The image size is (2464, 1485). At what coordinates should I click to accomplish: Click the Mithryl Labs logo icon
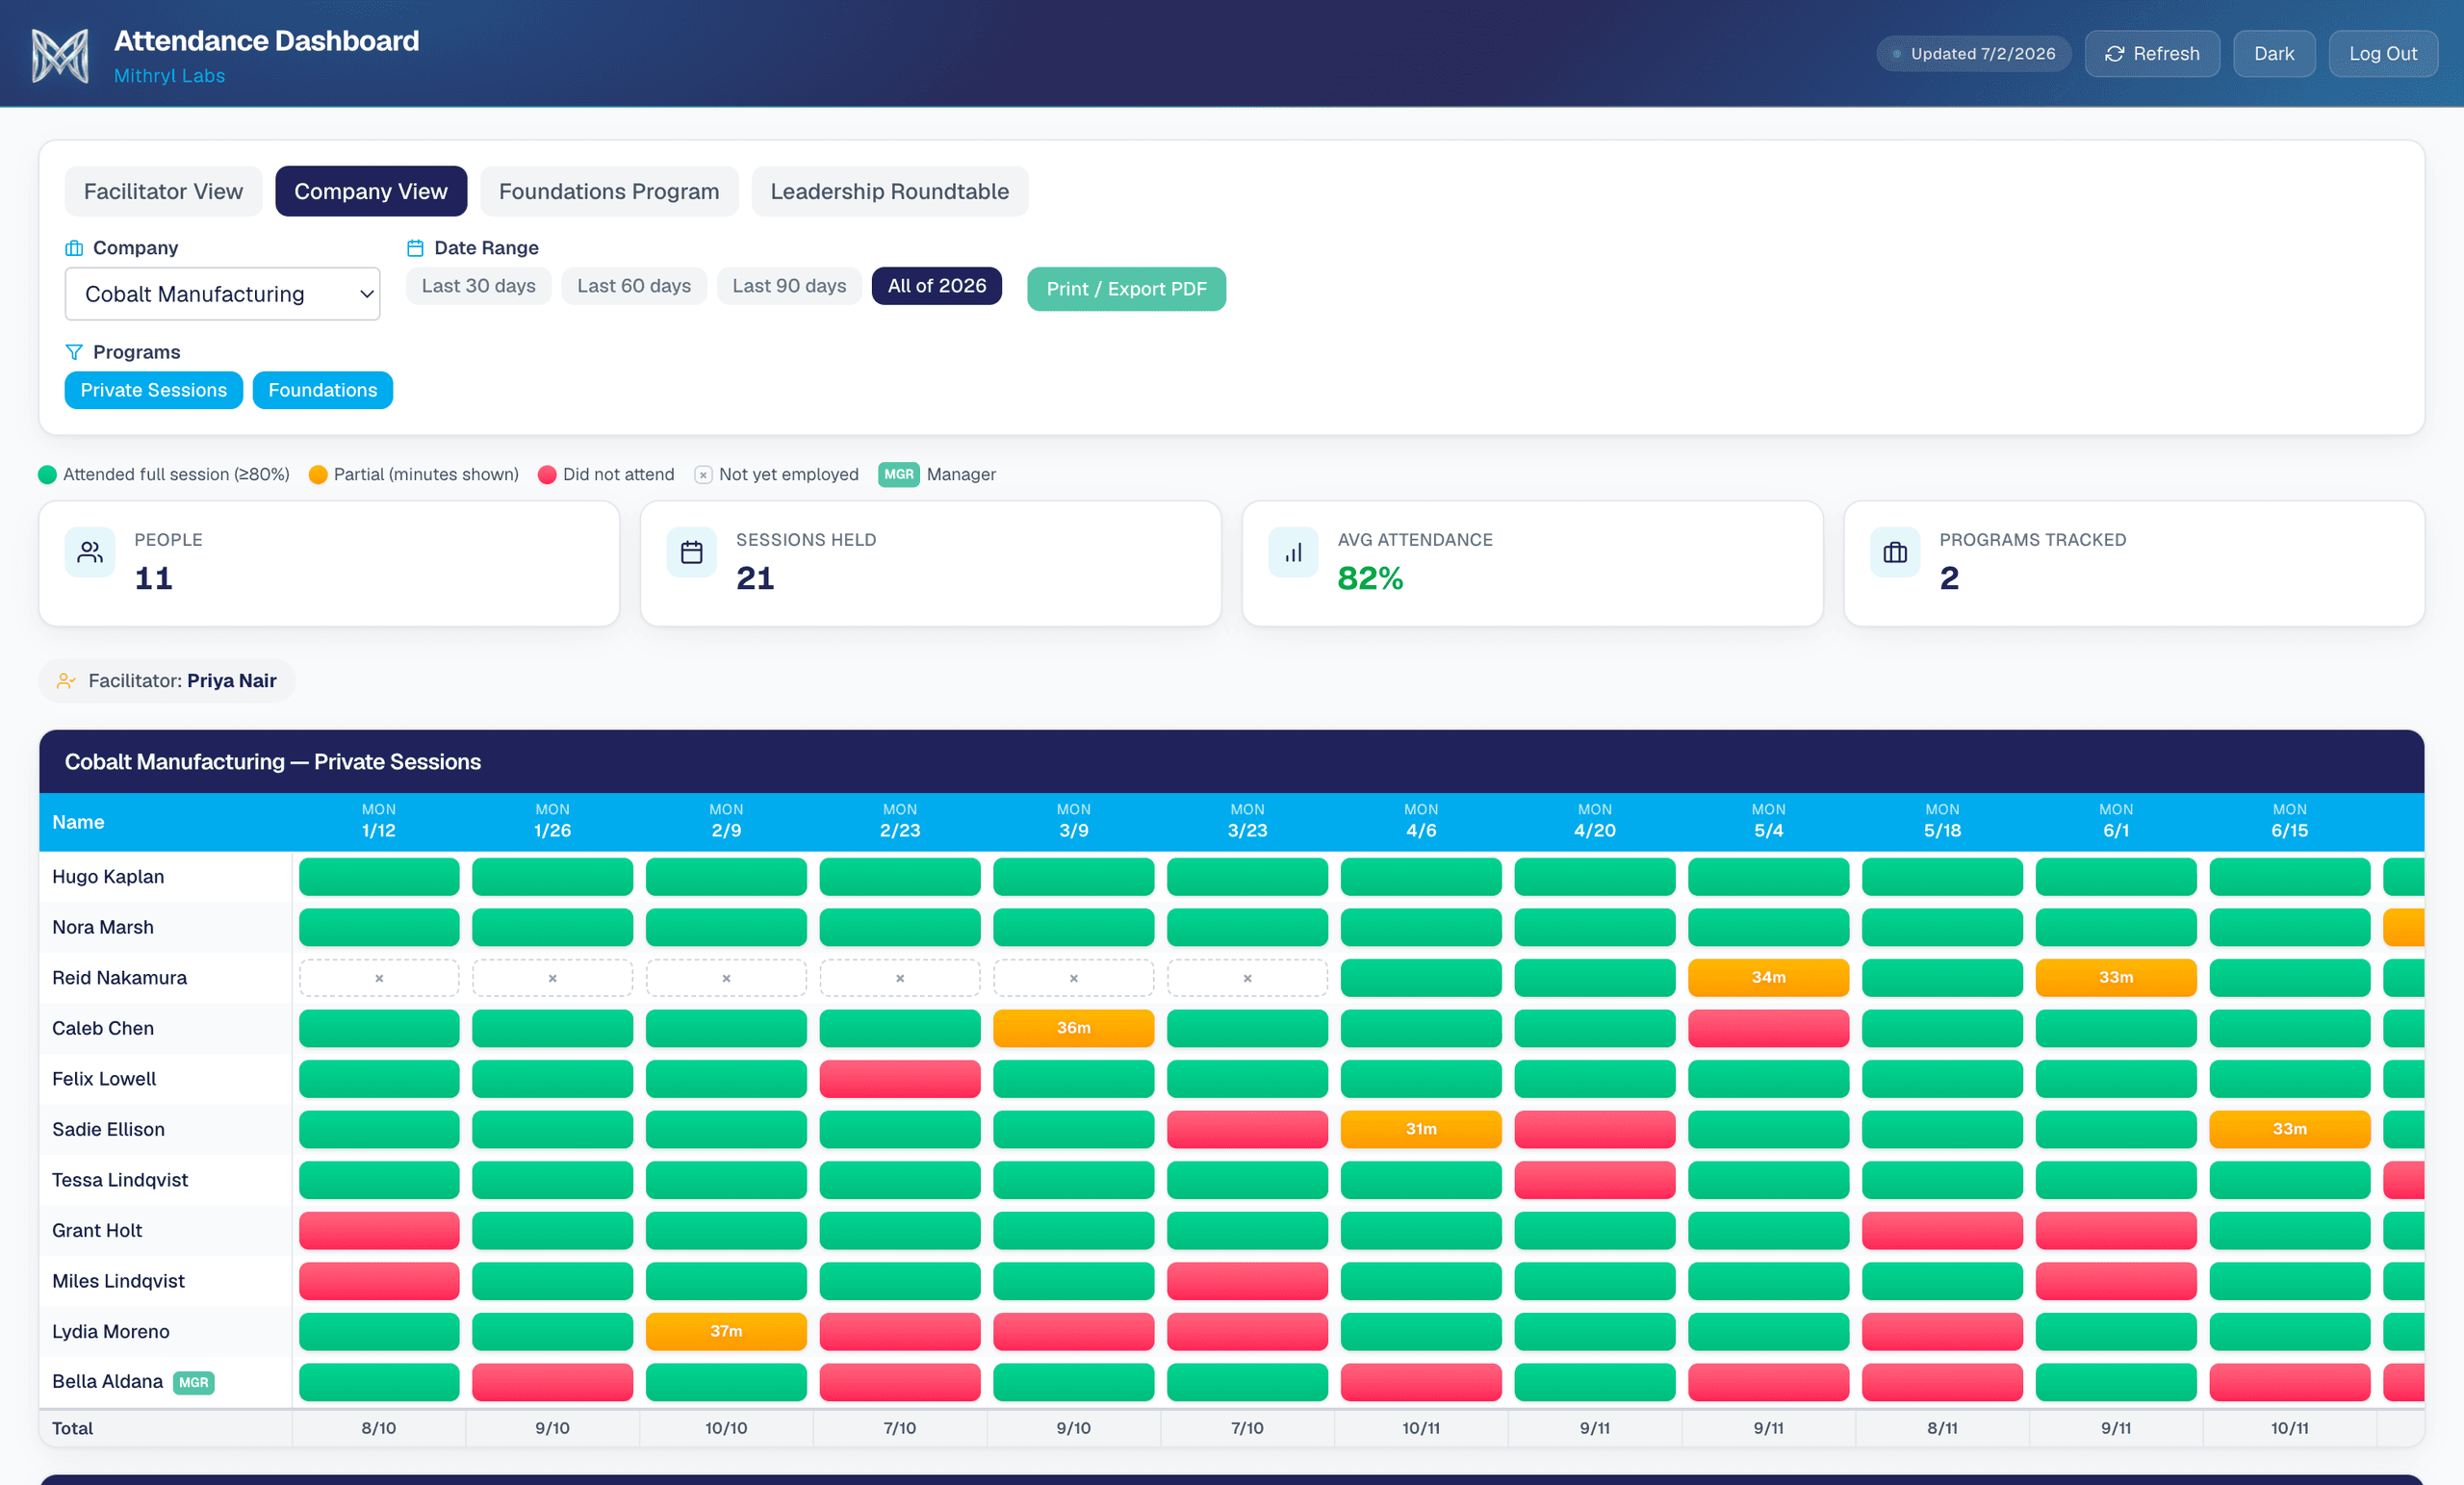60,55
